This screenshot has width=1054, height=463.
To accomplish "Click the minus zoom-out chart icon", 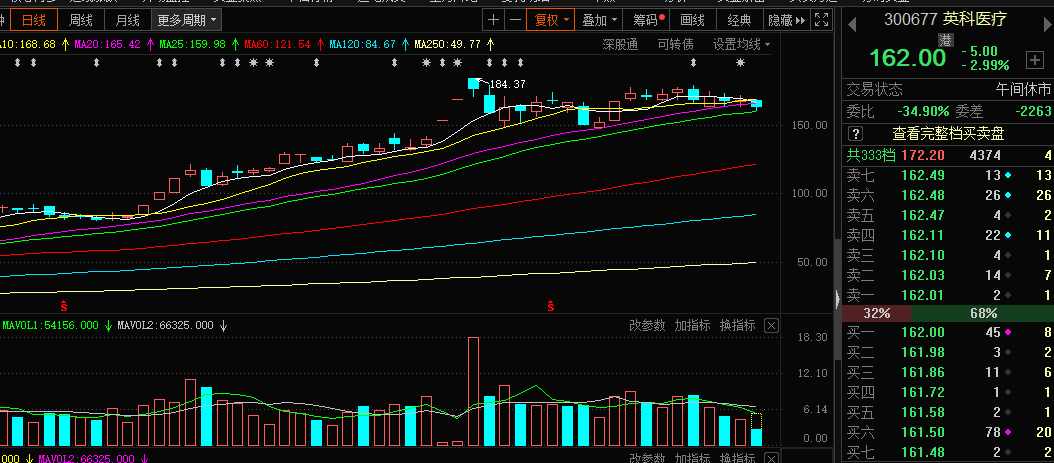I will pyautogui.click(x=514, y=19).
